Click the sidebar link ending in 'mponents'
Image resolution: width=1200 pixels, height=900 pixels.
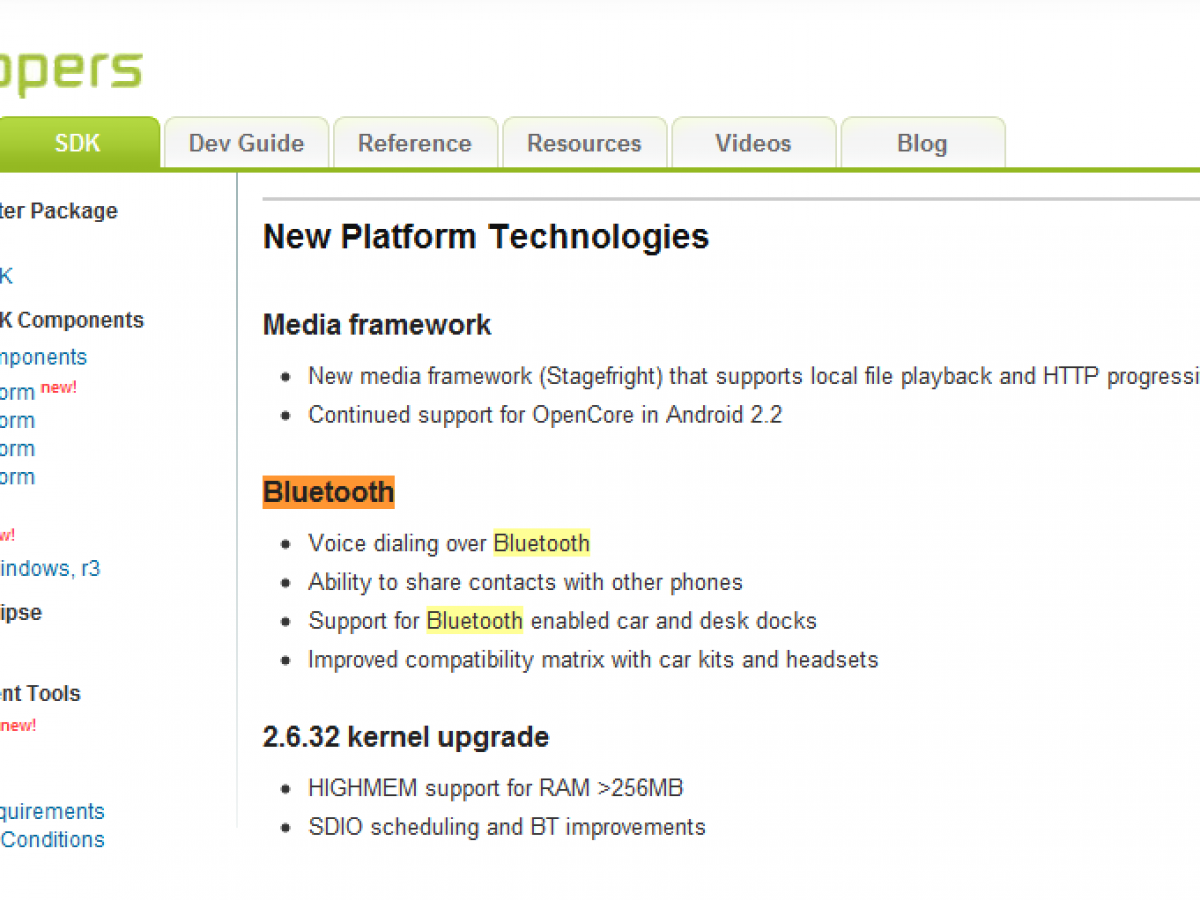tap(43, 357)
